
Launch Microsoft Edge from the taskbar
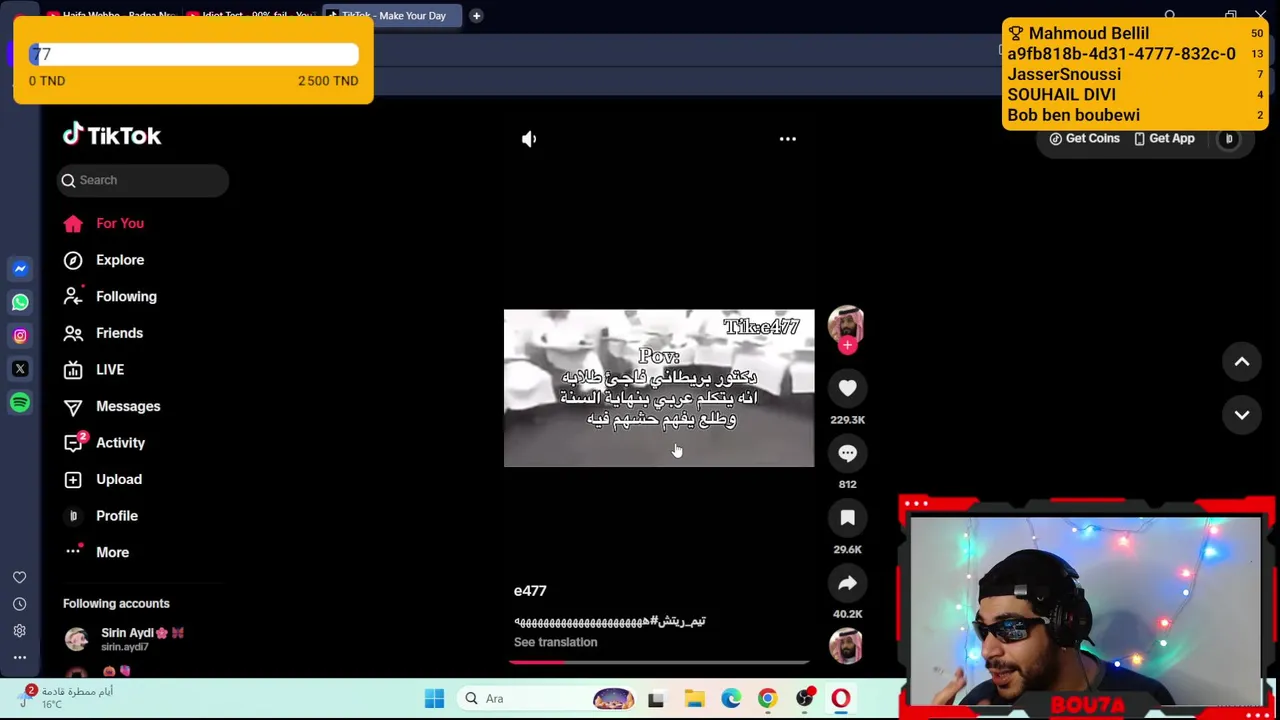[x=731, y=698]
